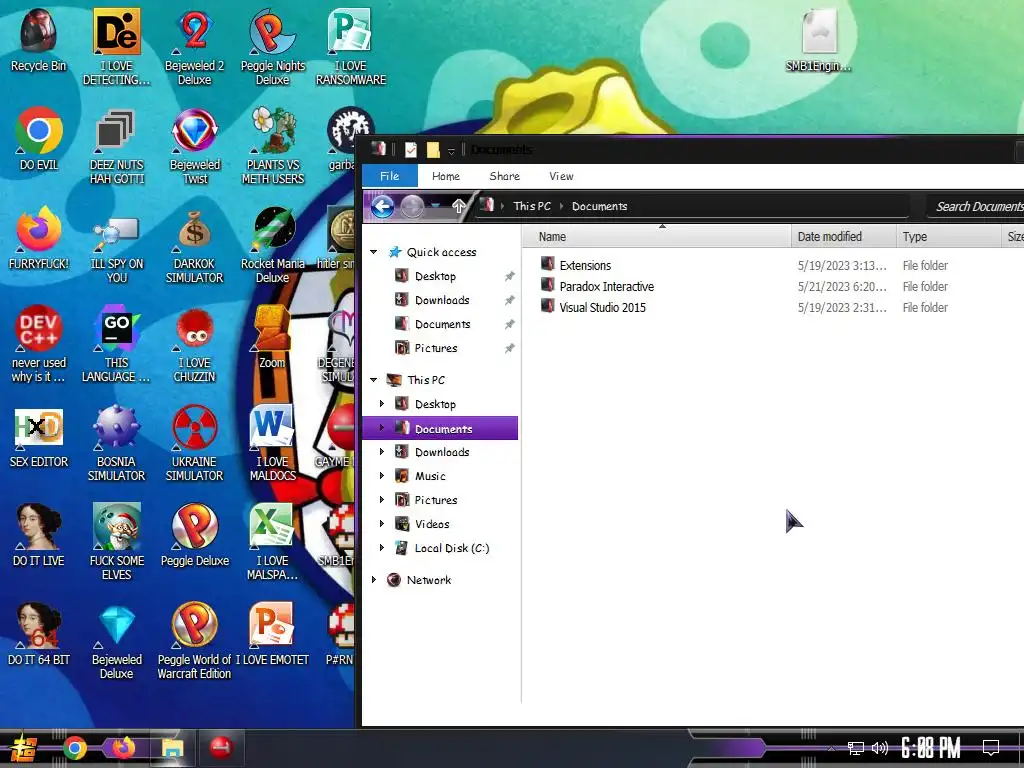
Task: Select the Extensions folder
Action: point(585,265)
